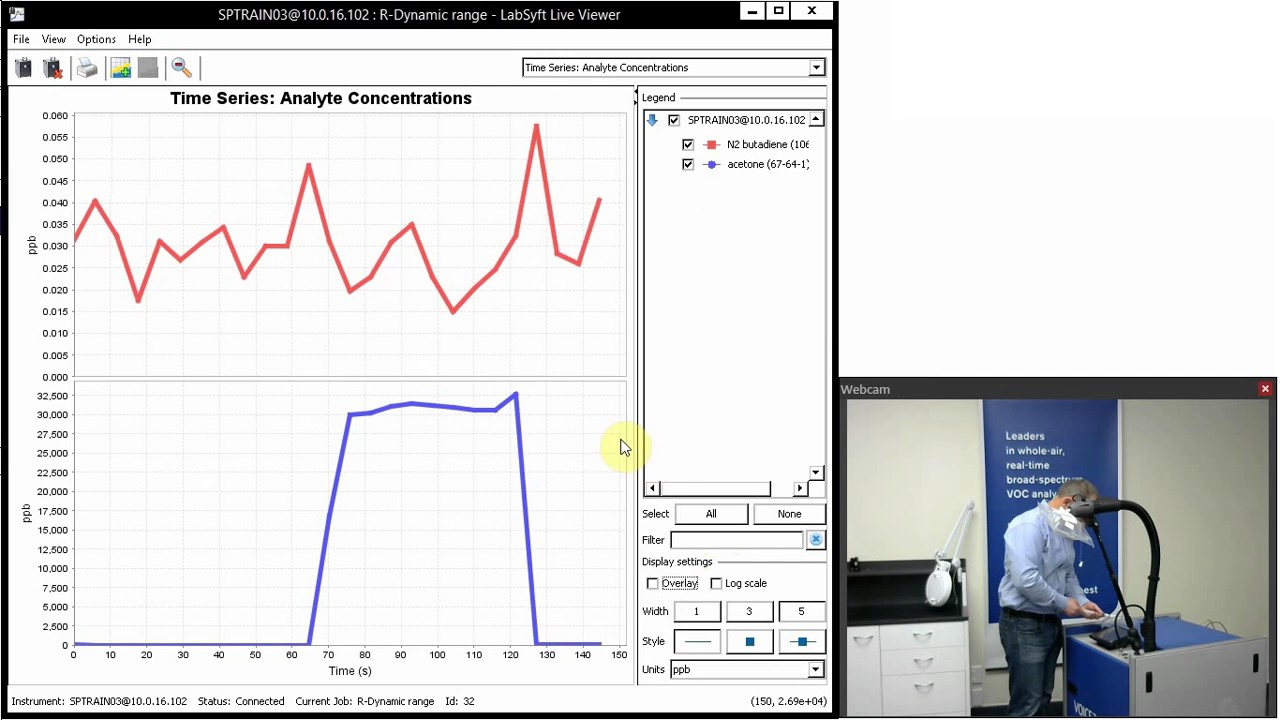The width and height of the screenshot is (1280, 720).
Task: Open the File menu
Action: pyautogui.click(x=21, y=39)
